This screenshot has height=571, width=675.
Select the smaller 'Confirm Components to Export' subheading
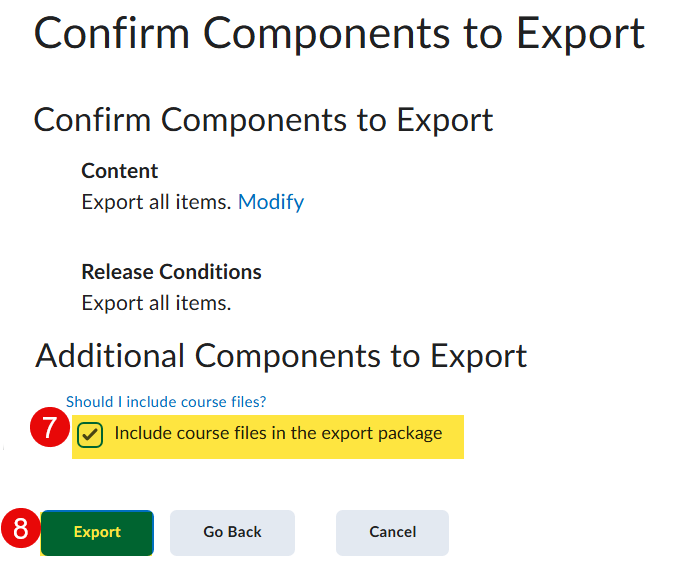[263, 120]
